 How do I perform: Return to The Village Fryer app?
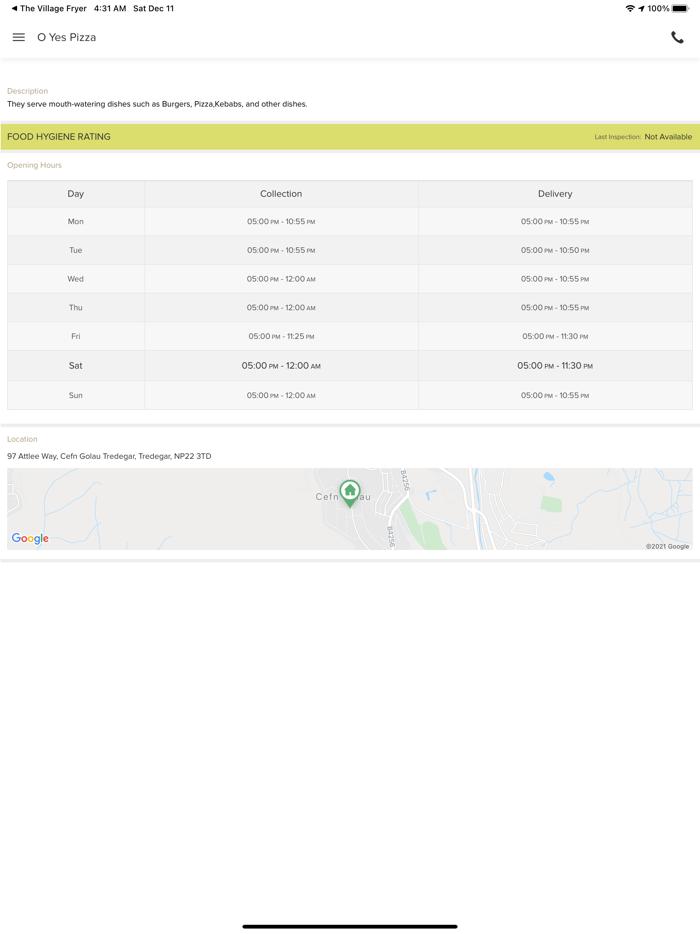pyautogui.click(x=49, y=8)
